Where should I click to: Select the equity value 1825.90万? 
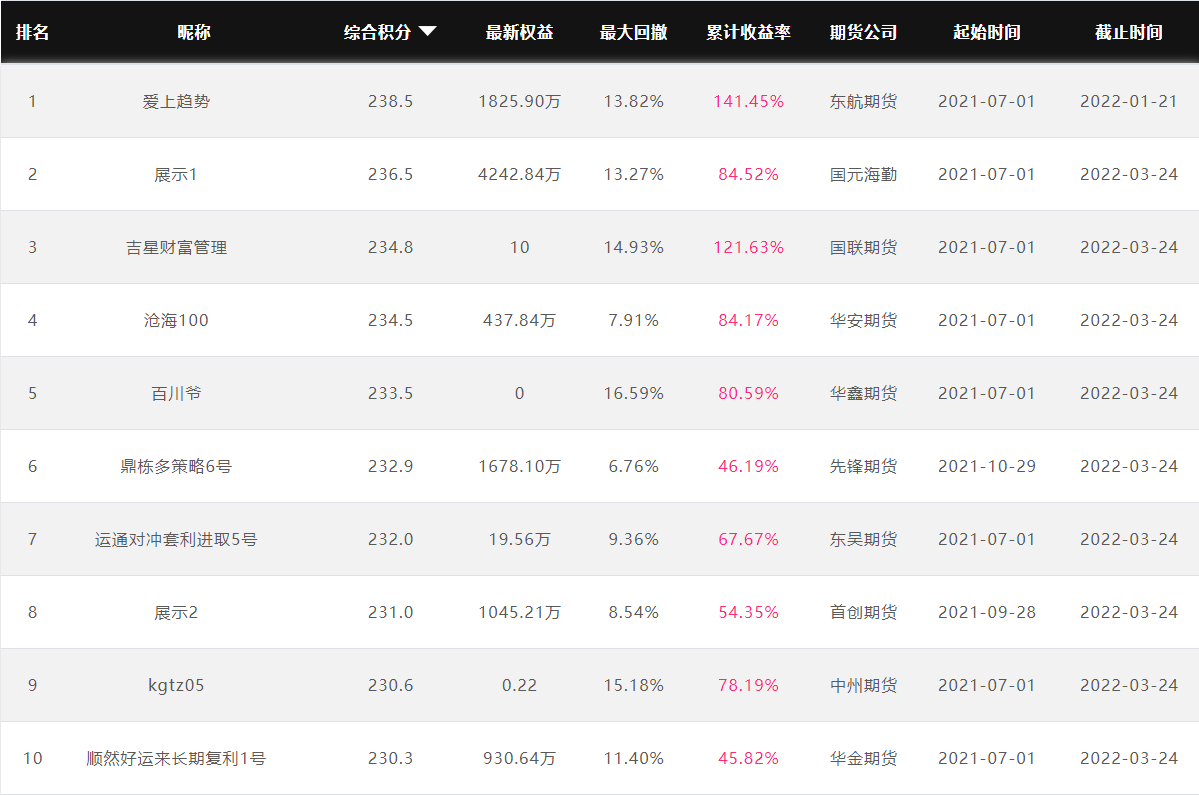519,102
